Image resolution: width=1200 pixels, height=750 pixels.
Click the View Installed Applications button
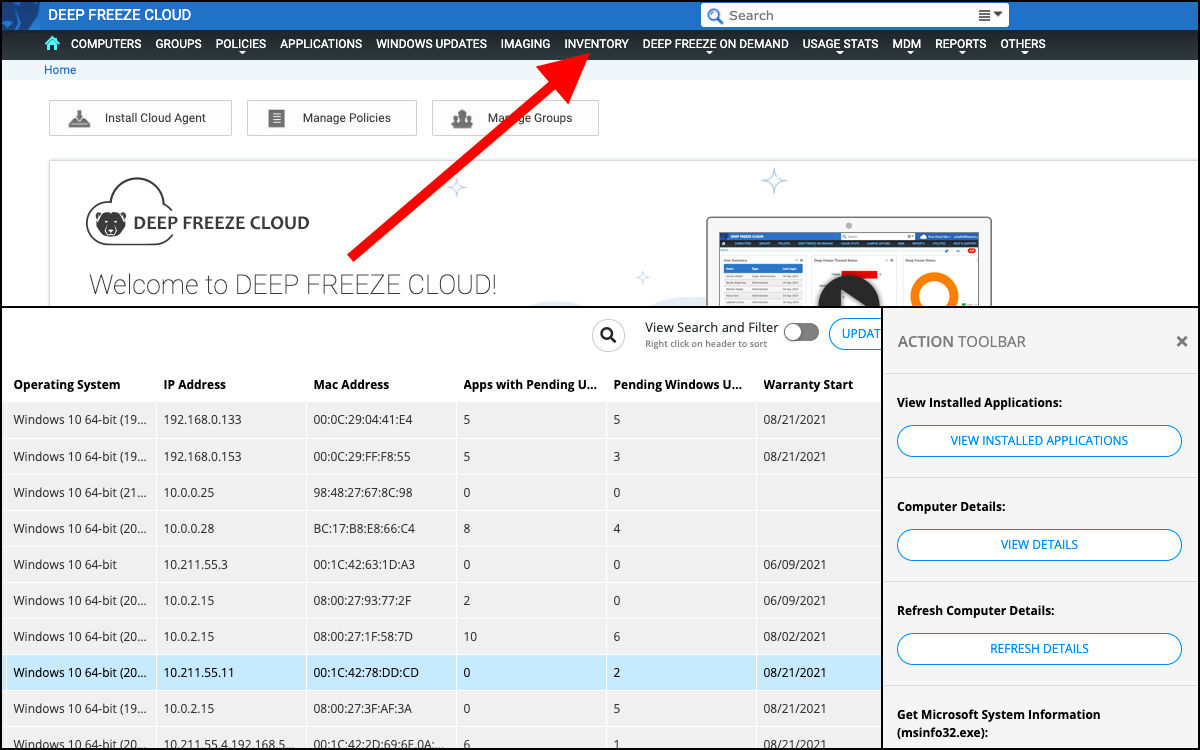pos(1039,441)
